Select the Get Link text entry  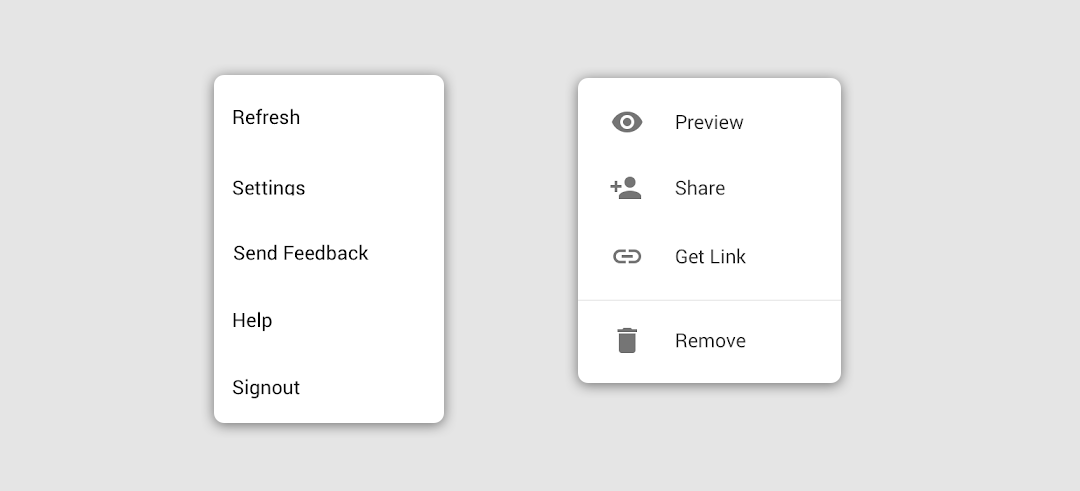coord(710,257)
